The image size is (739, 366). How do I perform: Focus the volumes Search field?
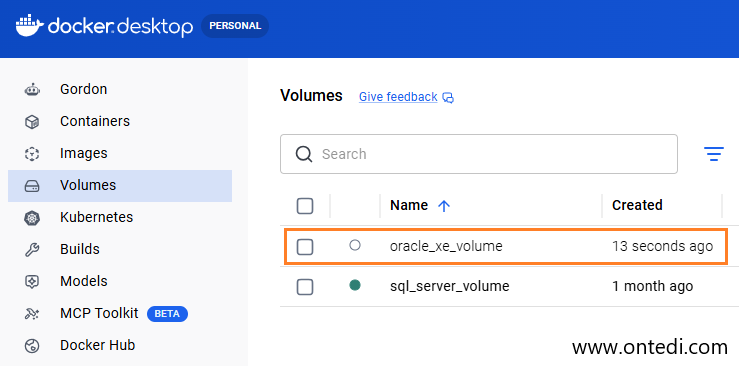479,154
